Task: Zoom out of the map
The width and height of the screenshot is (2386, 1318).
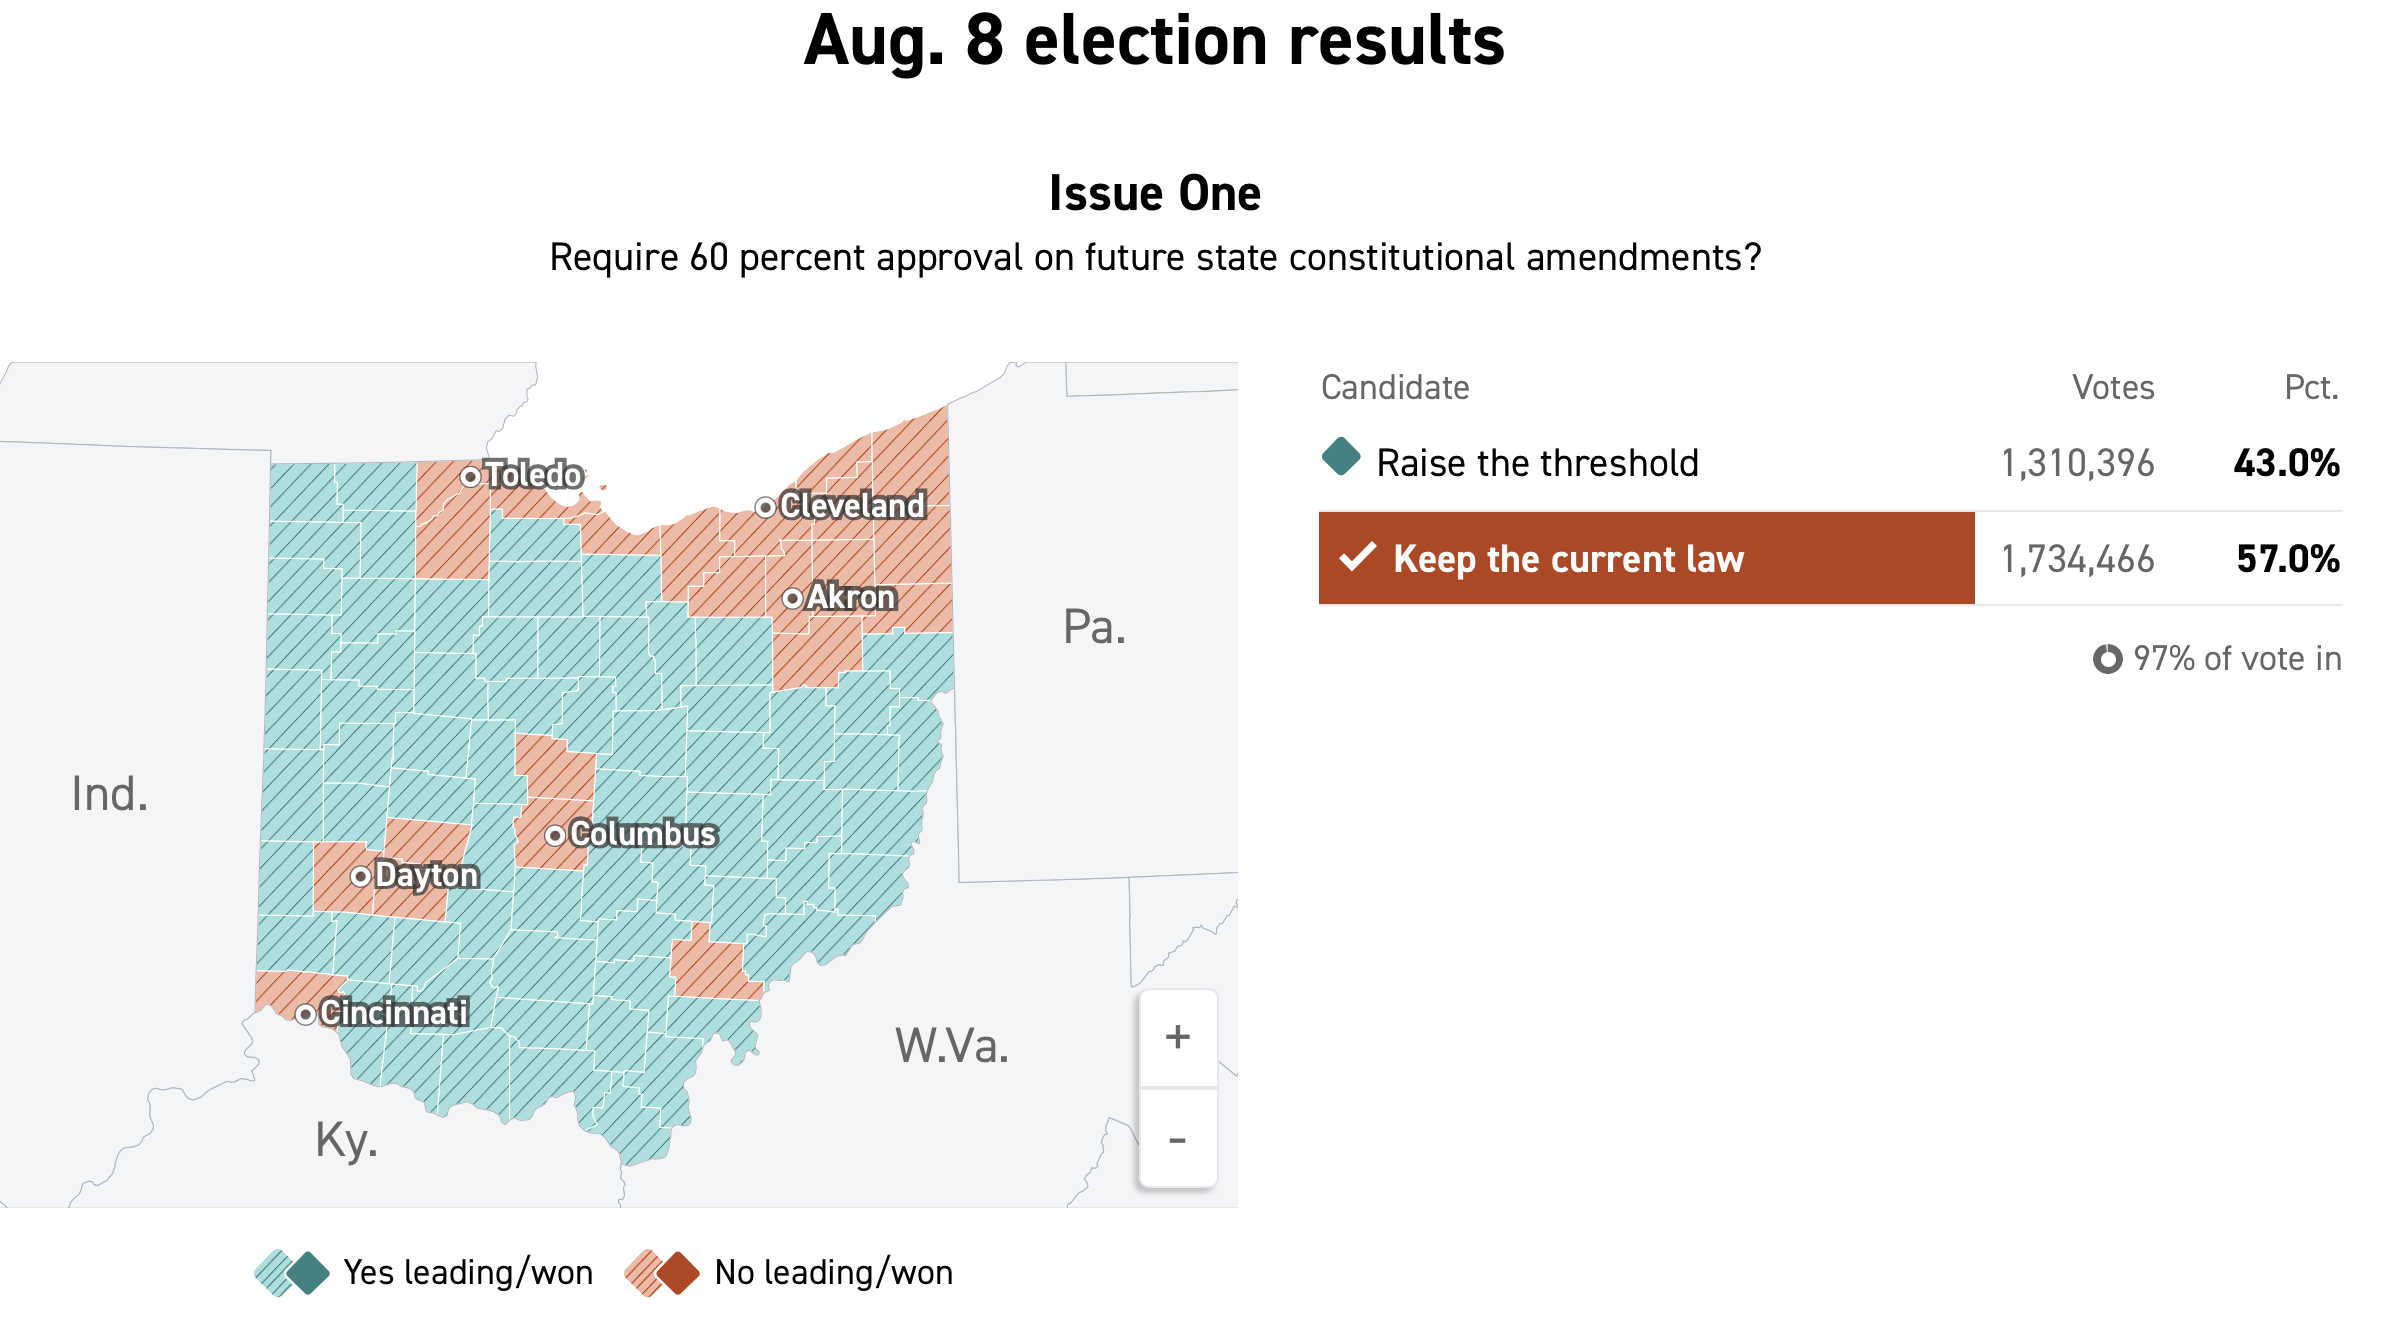Action: coord(1177,1139)
